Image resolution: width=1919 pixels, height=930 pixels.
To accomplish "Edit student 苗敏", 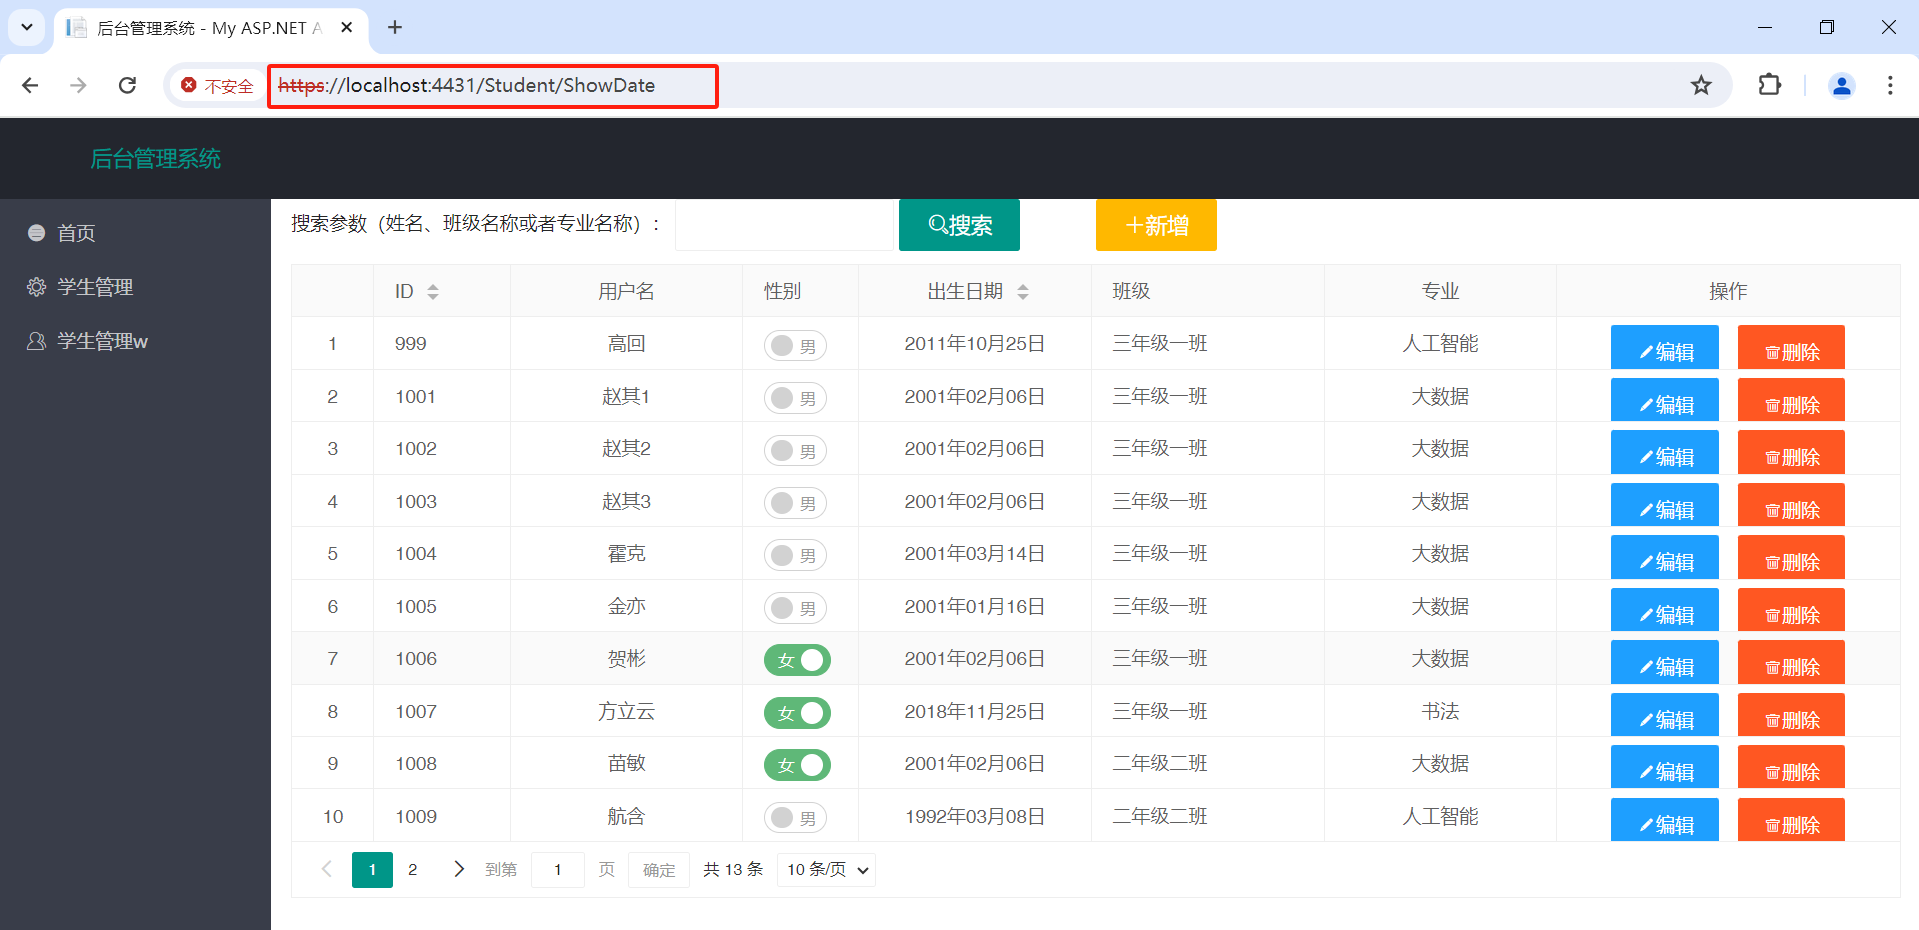I will (x=1664, y=767).
